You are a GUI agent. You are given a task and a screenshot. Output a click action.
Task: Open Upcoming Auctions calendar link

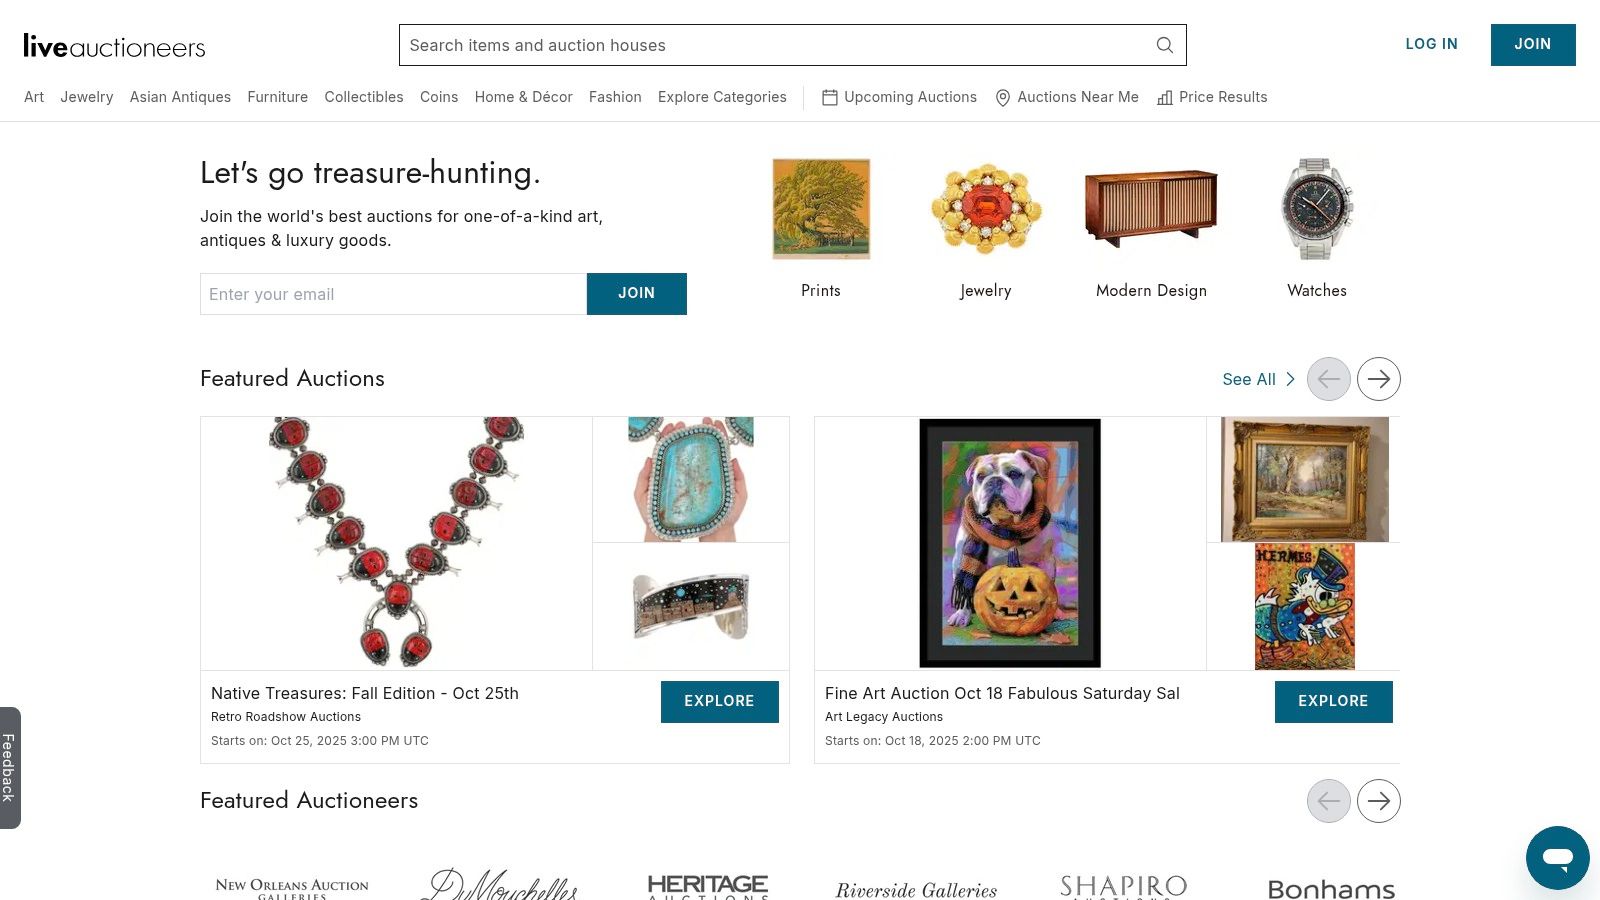tap(899, 97)
